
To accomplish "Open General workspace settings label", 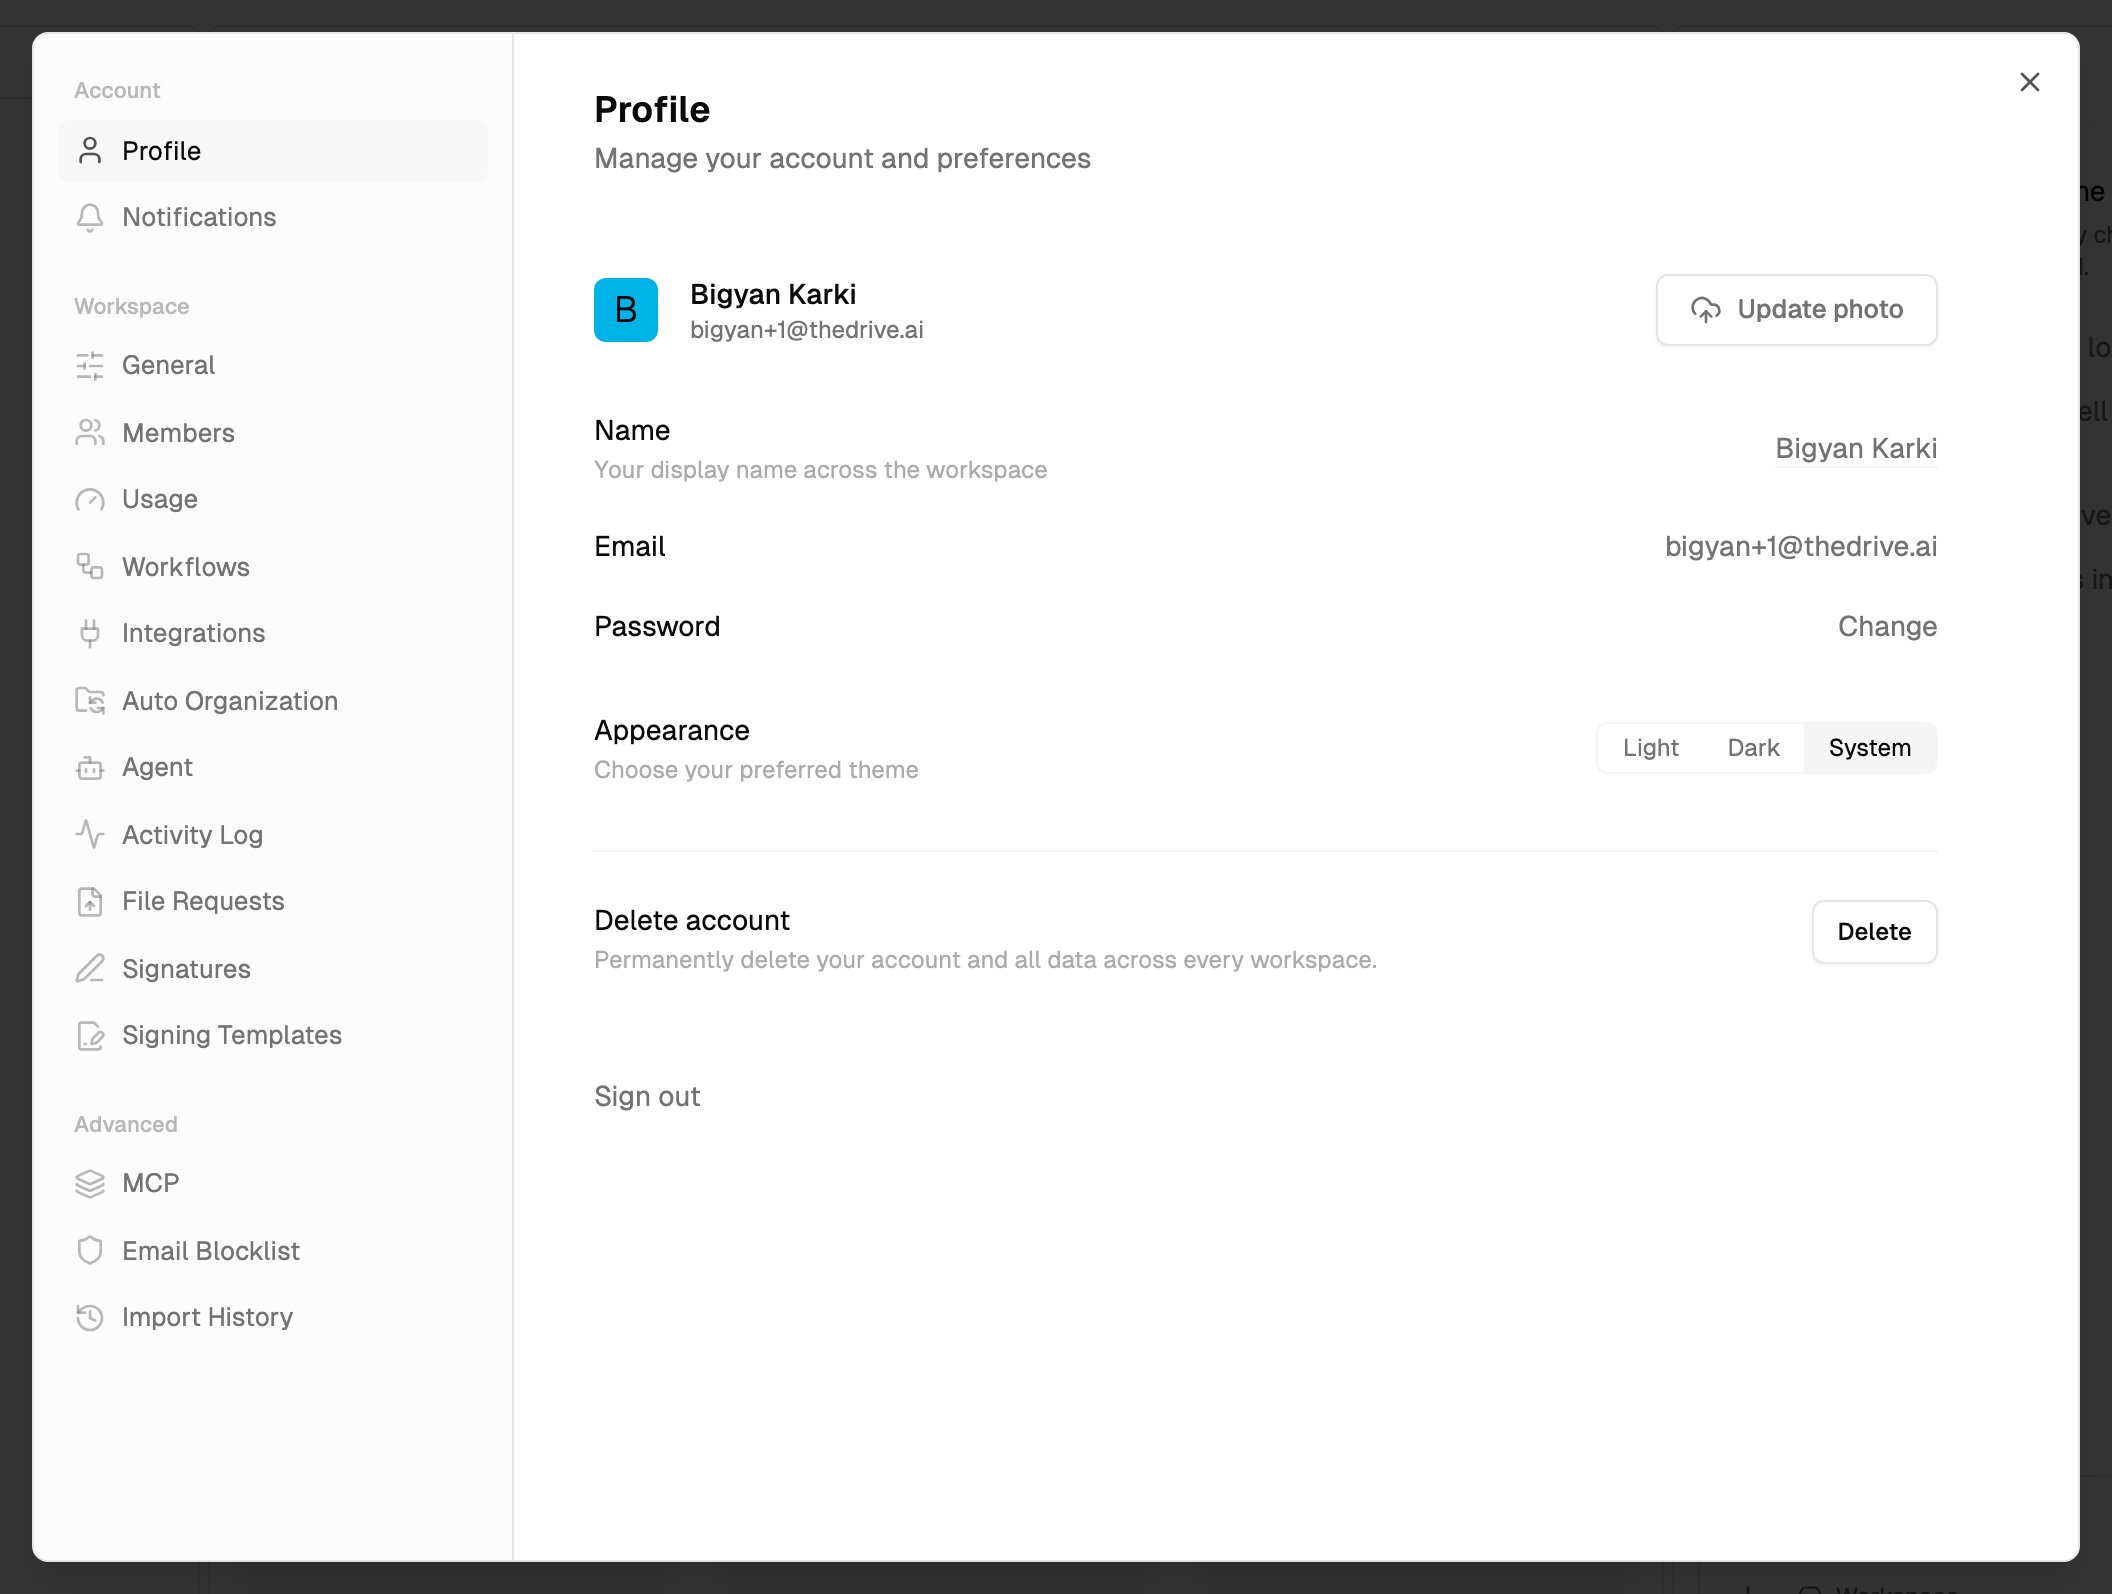I will click(x=168, y=365).
